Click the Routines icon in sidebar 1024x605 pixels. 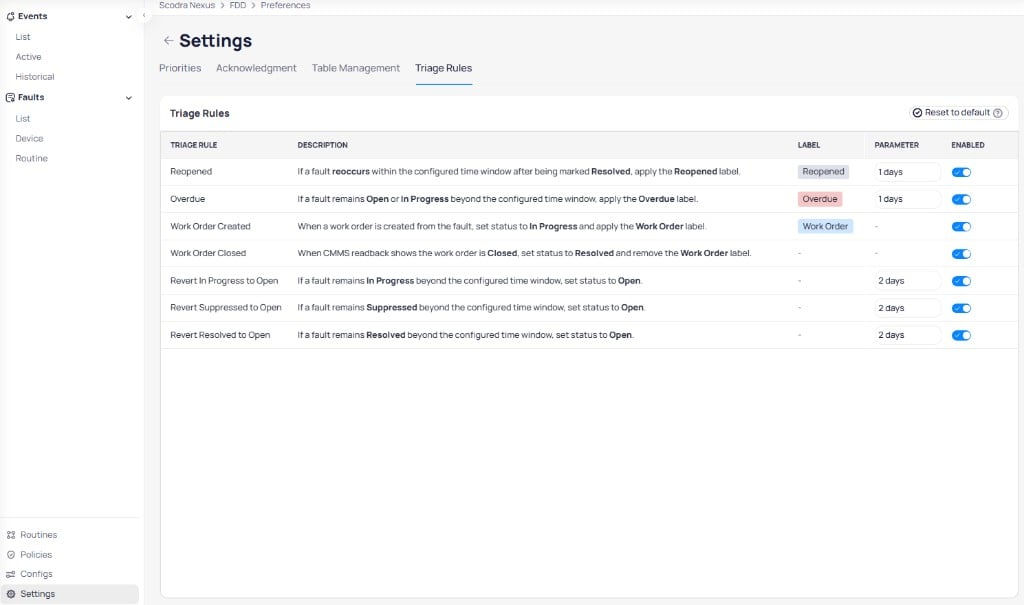tap(10, 534)
